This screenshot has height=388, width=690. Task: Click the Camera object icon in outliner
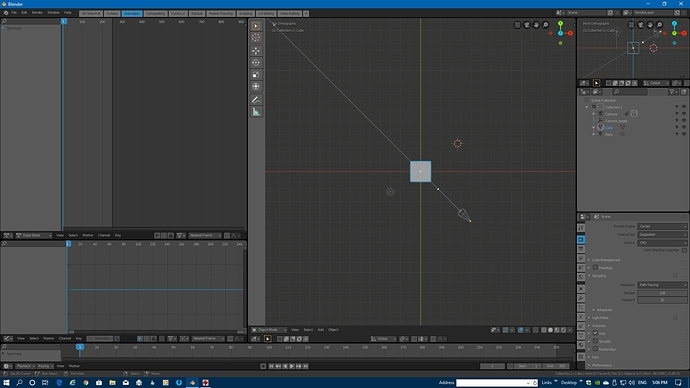(x=600, y=114)
